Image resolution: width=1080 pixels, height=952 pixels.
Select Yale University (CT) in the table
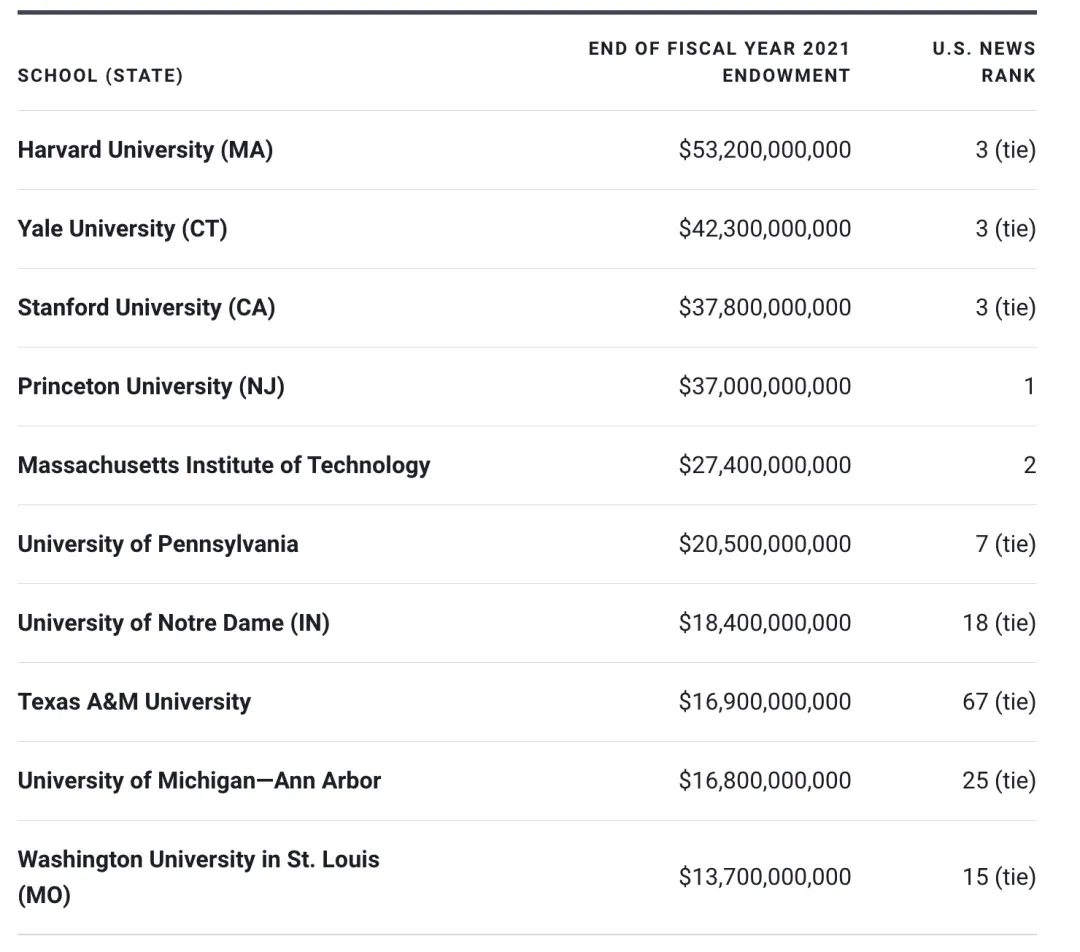(x=122, y=229)
